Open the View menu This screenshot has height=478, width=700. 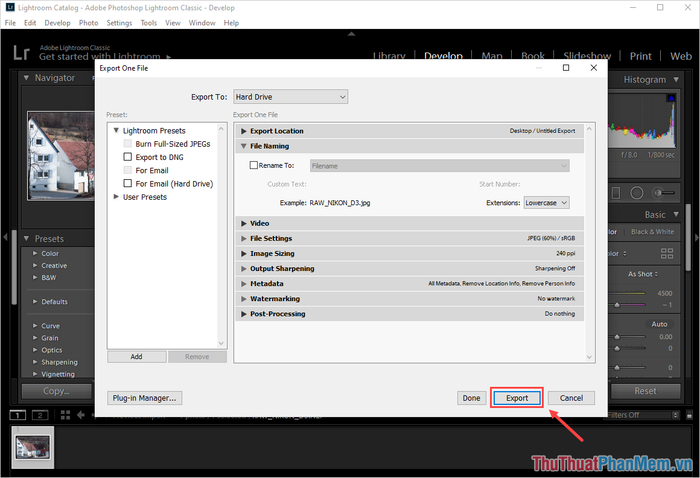[x=173, y=23]
